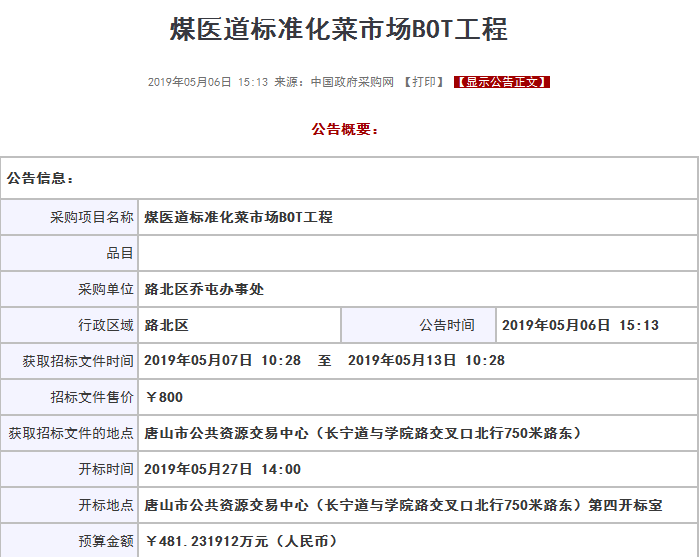
Task: Click the announcement time 2019年05月06日 15:13 in table
Action: [580, 325]
